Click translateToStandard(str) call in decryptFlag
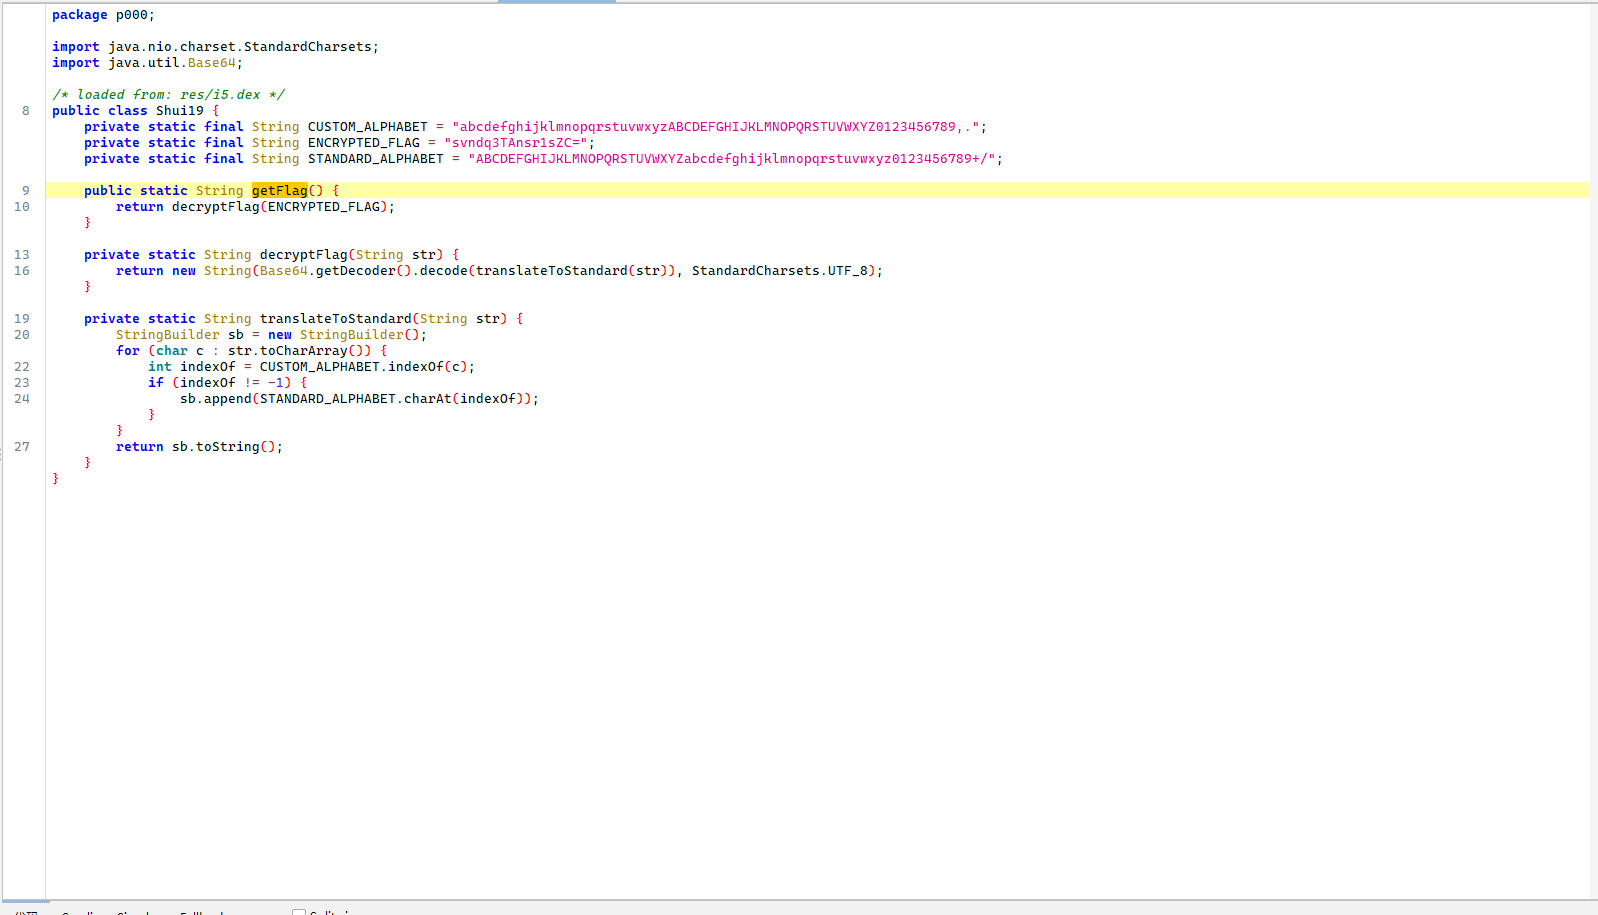This screenshot has height=915, width=1598. click(x=572, y=270)
